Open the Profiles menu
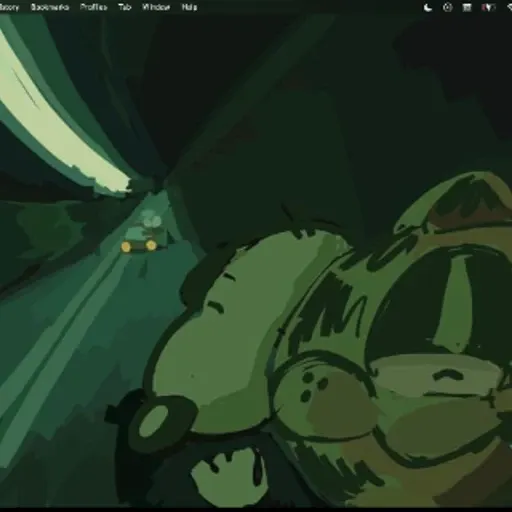The height and width of the screenshot is (512, 512). tap(94, 7)
